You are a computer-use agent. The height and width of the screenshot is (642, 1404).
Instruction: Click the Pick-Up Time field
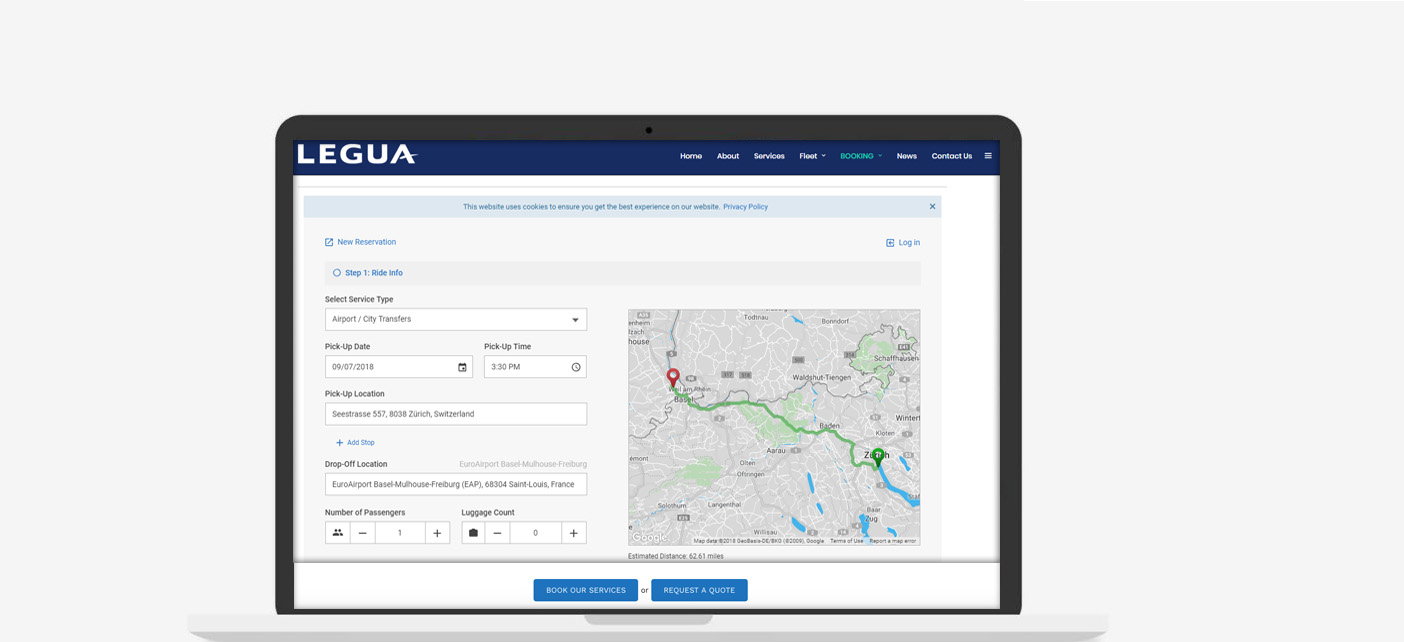point(535,367)
